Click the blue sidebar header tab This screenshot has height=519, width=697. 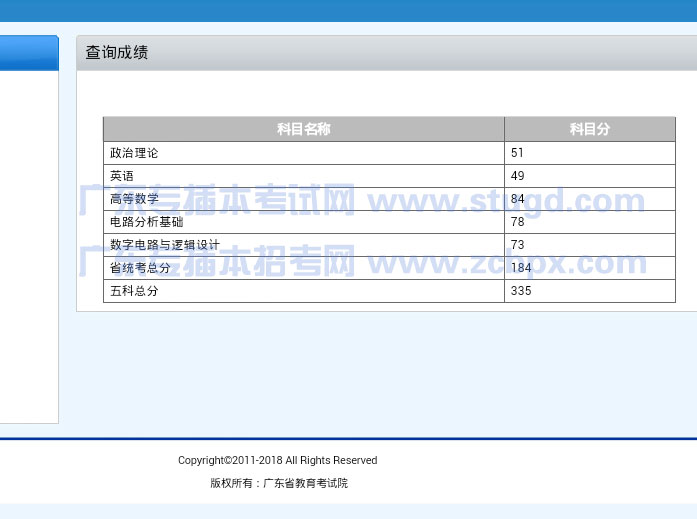[x=29, y=53]
